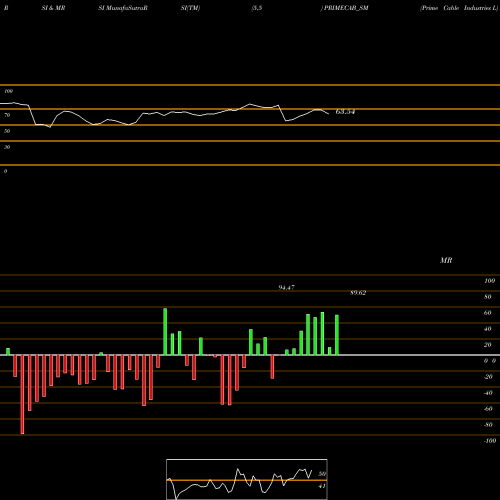Click the 41 label in mini chart
Image resolution: width=500 pixels, height=500 pixels.
[322, 486]
